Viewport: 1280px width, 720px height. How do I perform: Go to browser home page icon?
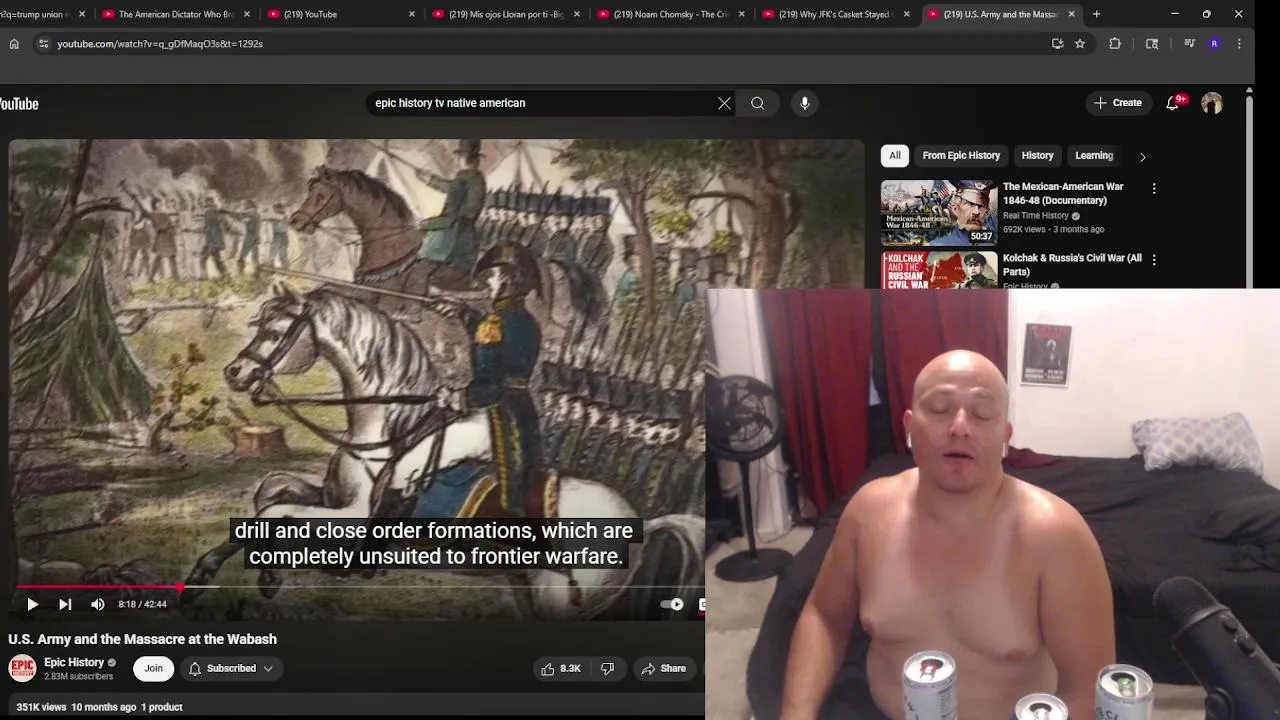click(x=14, y=44)
